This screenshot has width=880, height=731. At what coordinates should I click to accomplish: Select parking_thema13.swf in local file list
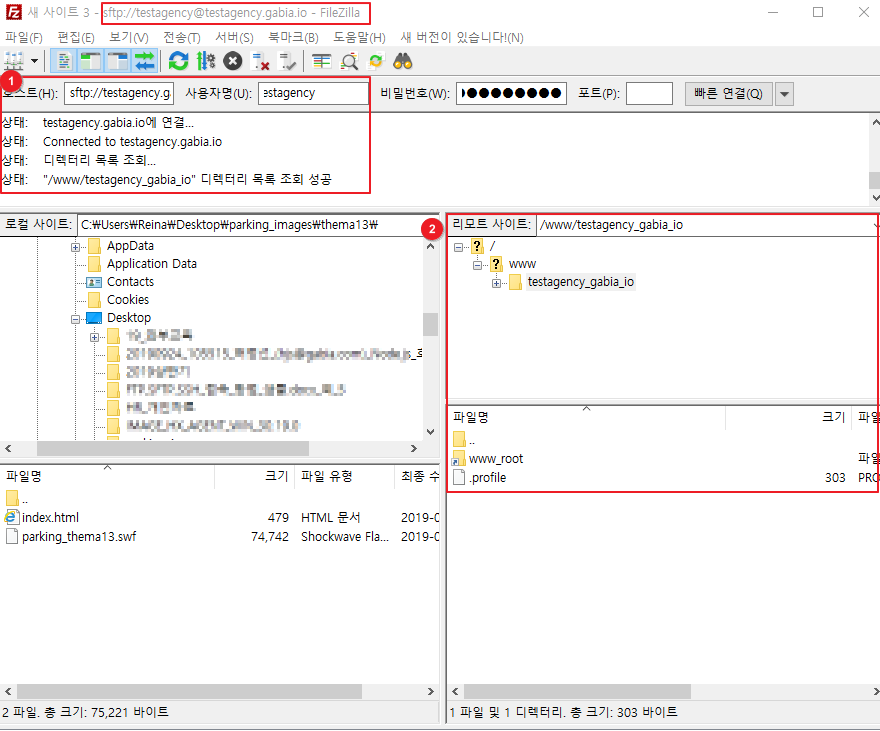(79, 536)
